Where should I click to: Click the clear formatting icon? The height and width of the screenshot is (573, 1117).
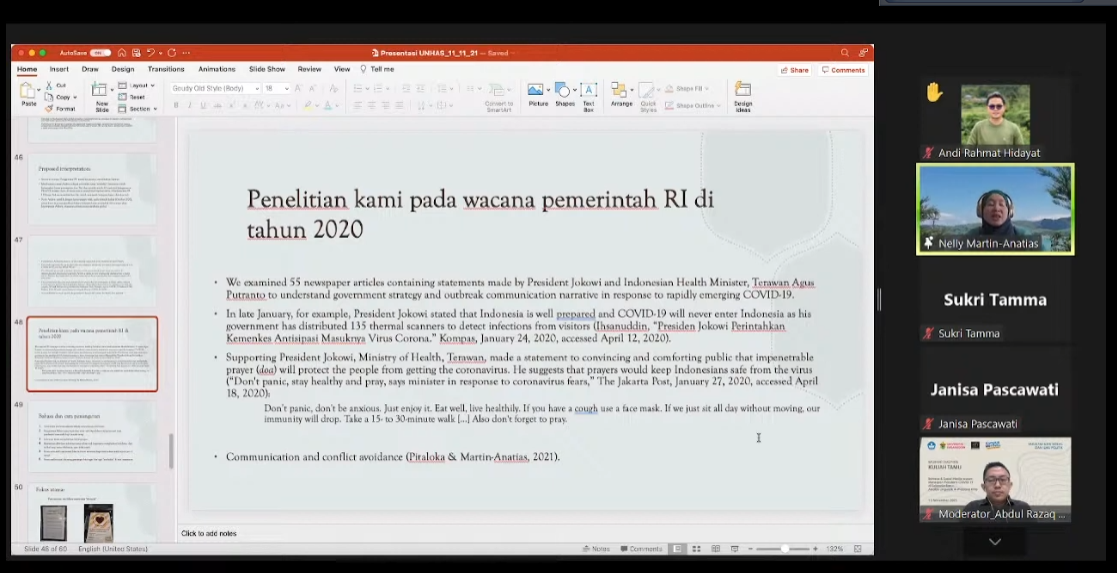[333, 88]
